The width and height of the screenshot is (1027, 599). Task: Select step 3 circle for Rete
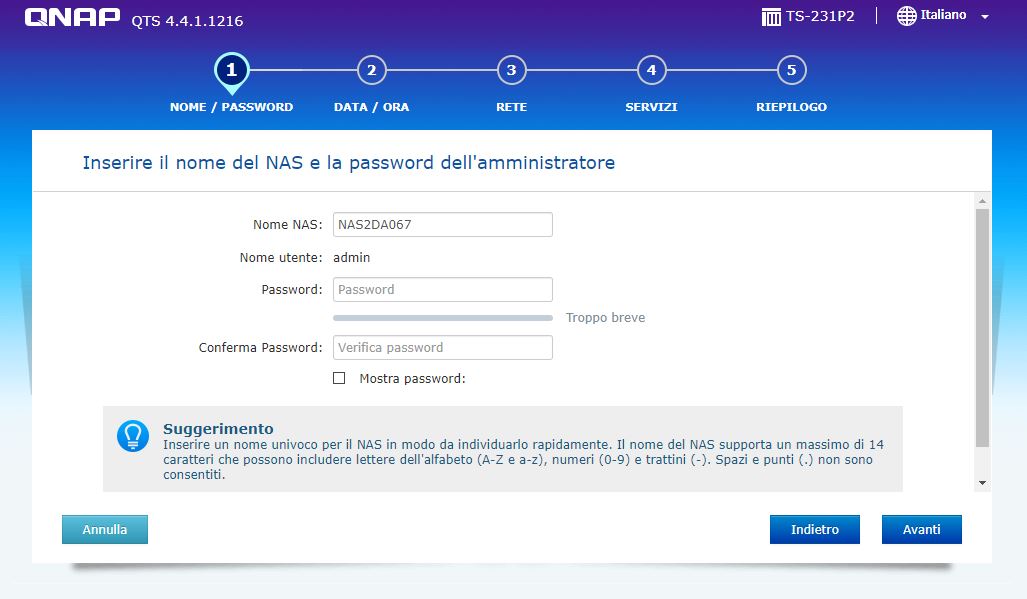[511, 70]
